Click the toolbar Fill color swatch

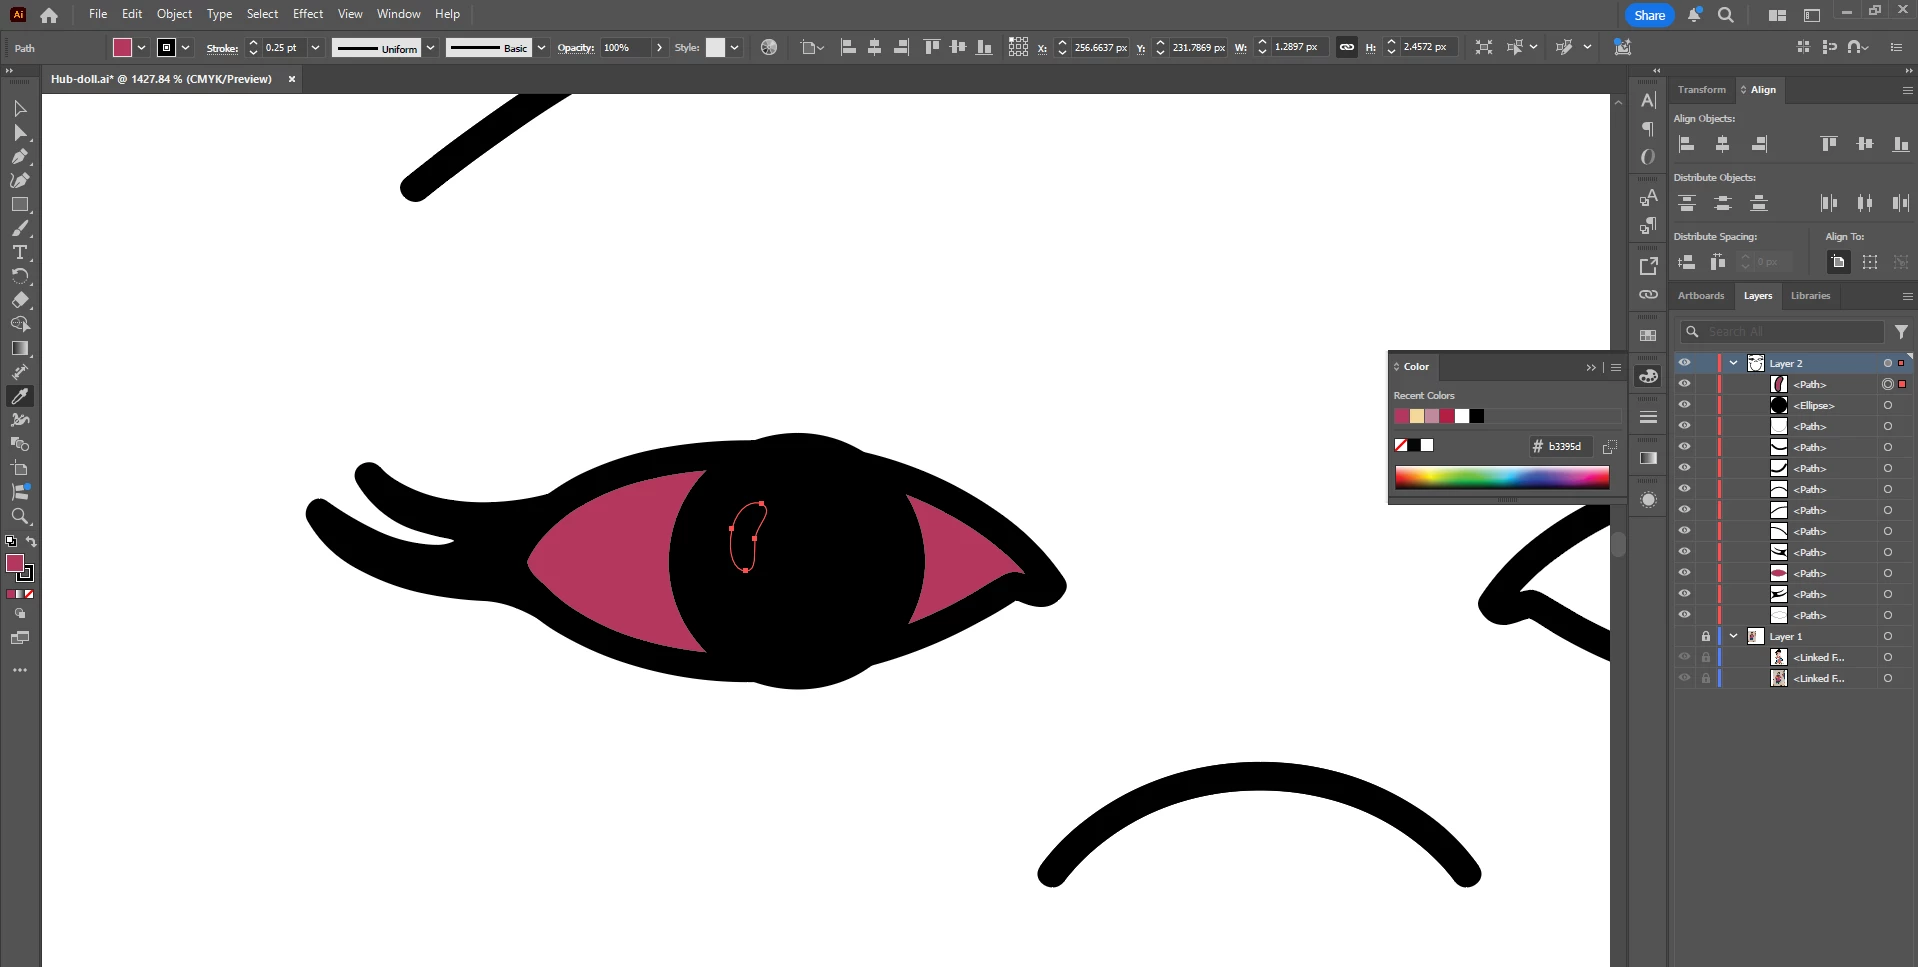[x=15, y=563]
